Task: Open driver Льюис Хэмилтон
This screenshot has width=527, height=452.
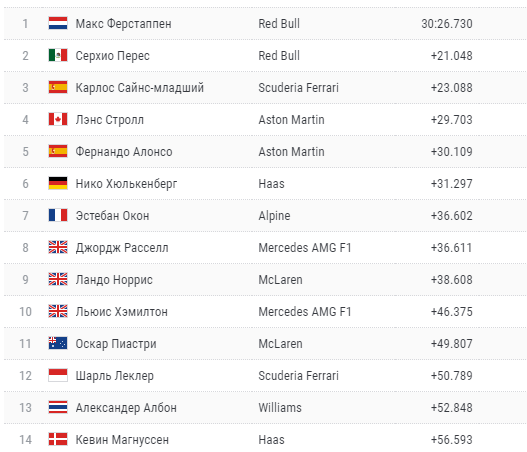Action: [x=121, y=312]
